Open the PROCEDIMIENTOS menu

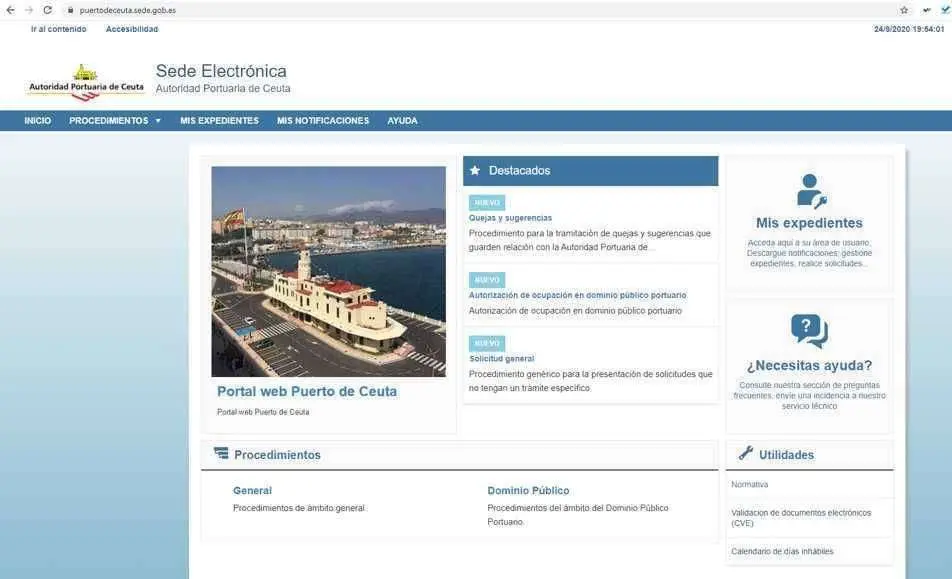pos(109,121)
